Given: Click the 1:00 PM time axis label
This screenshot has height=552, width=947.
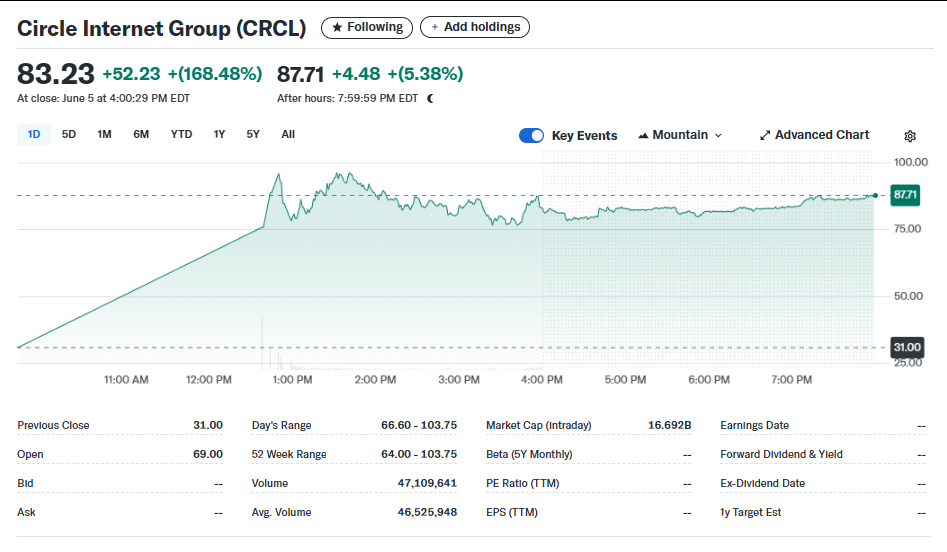Looking at the screenshot, I should tap(292, 380).
